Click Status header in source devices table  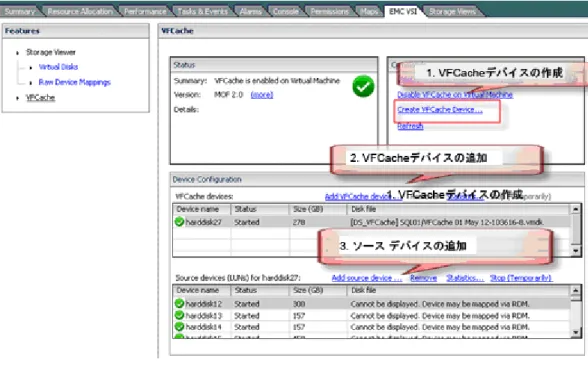[x=260, y=290]
